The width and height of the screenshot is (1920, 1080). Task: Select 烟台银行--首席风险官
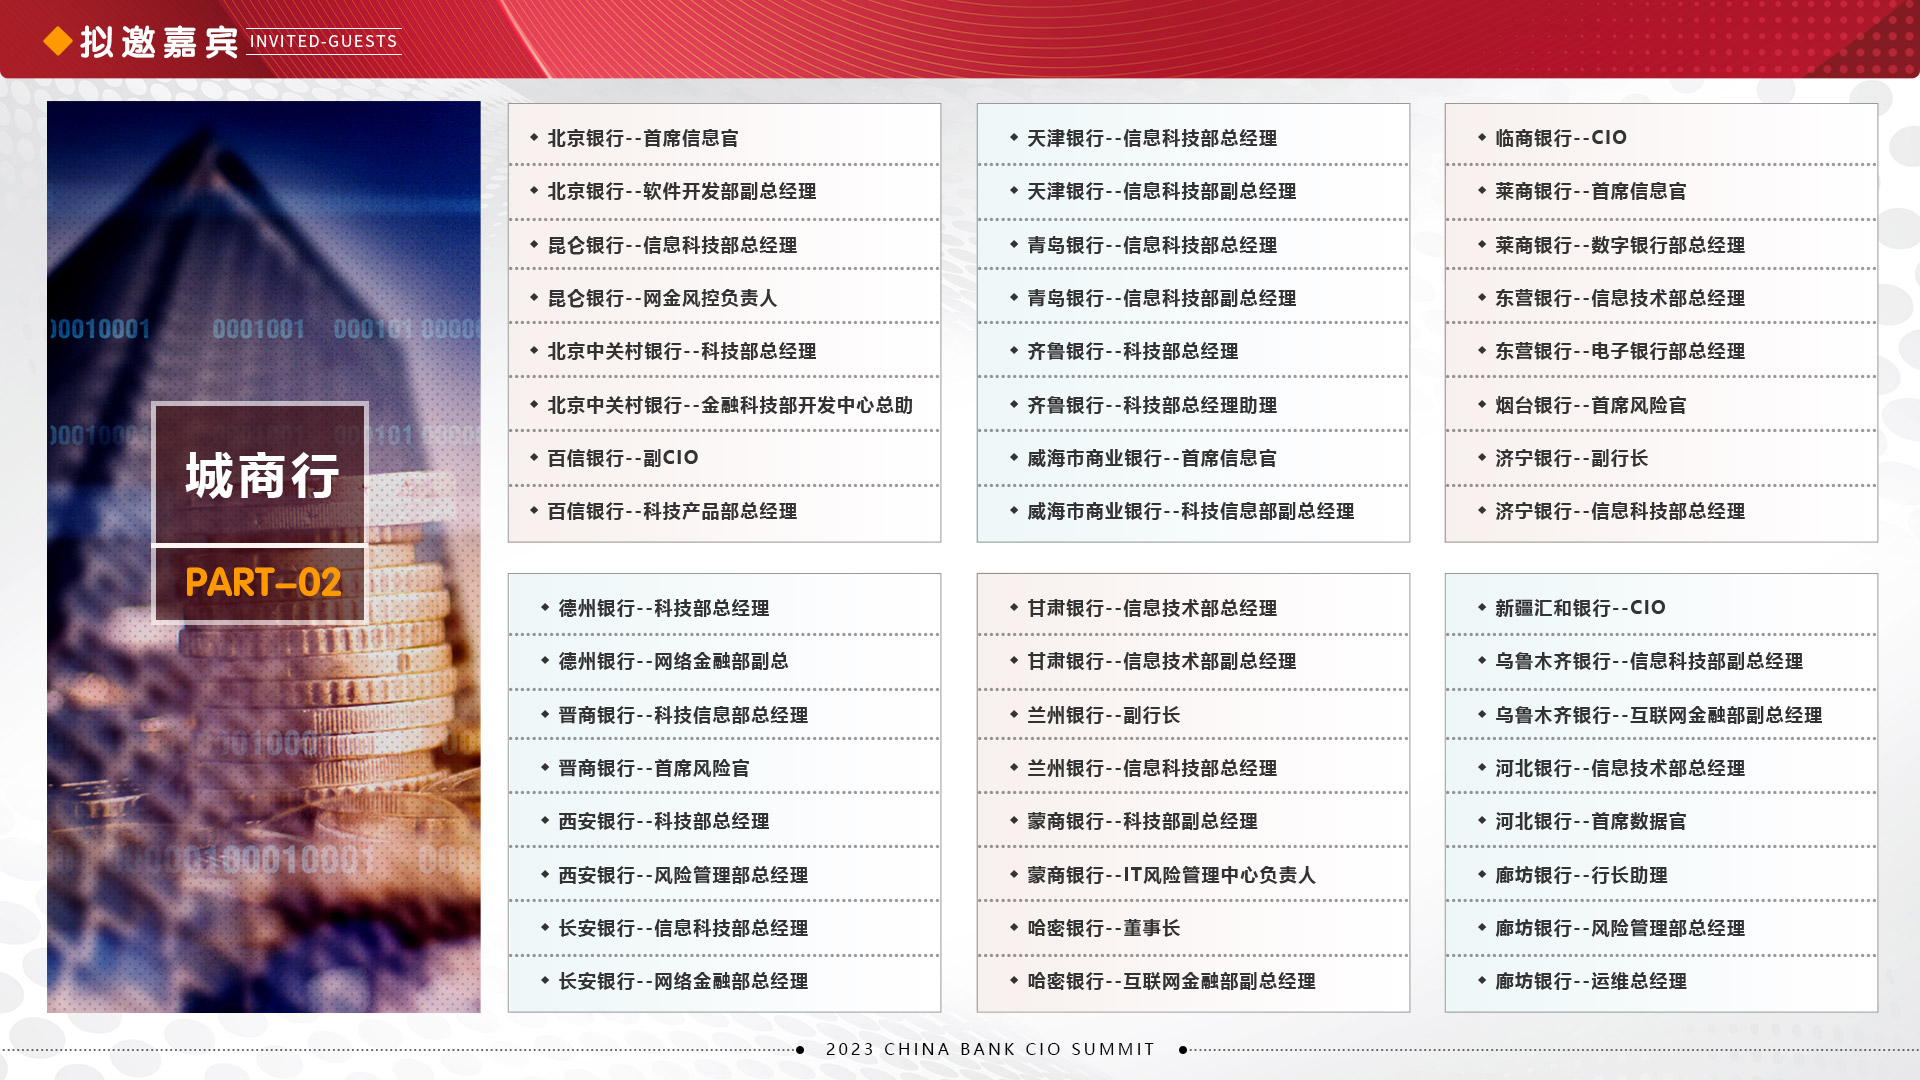click(1591, 405)
